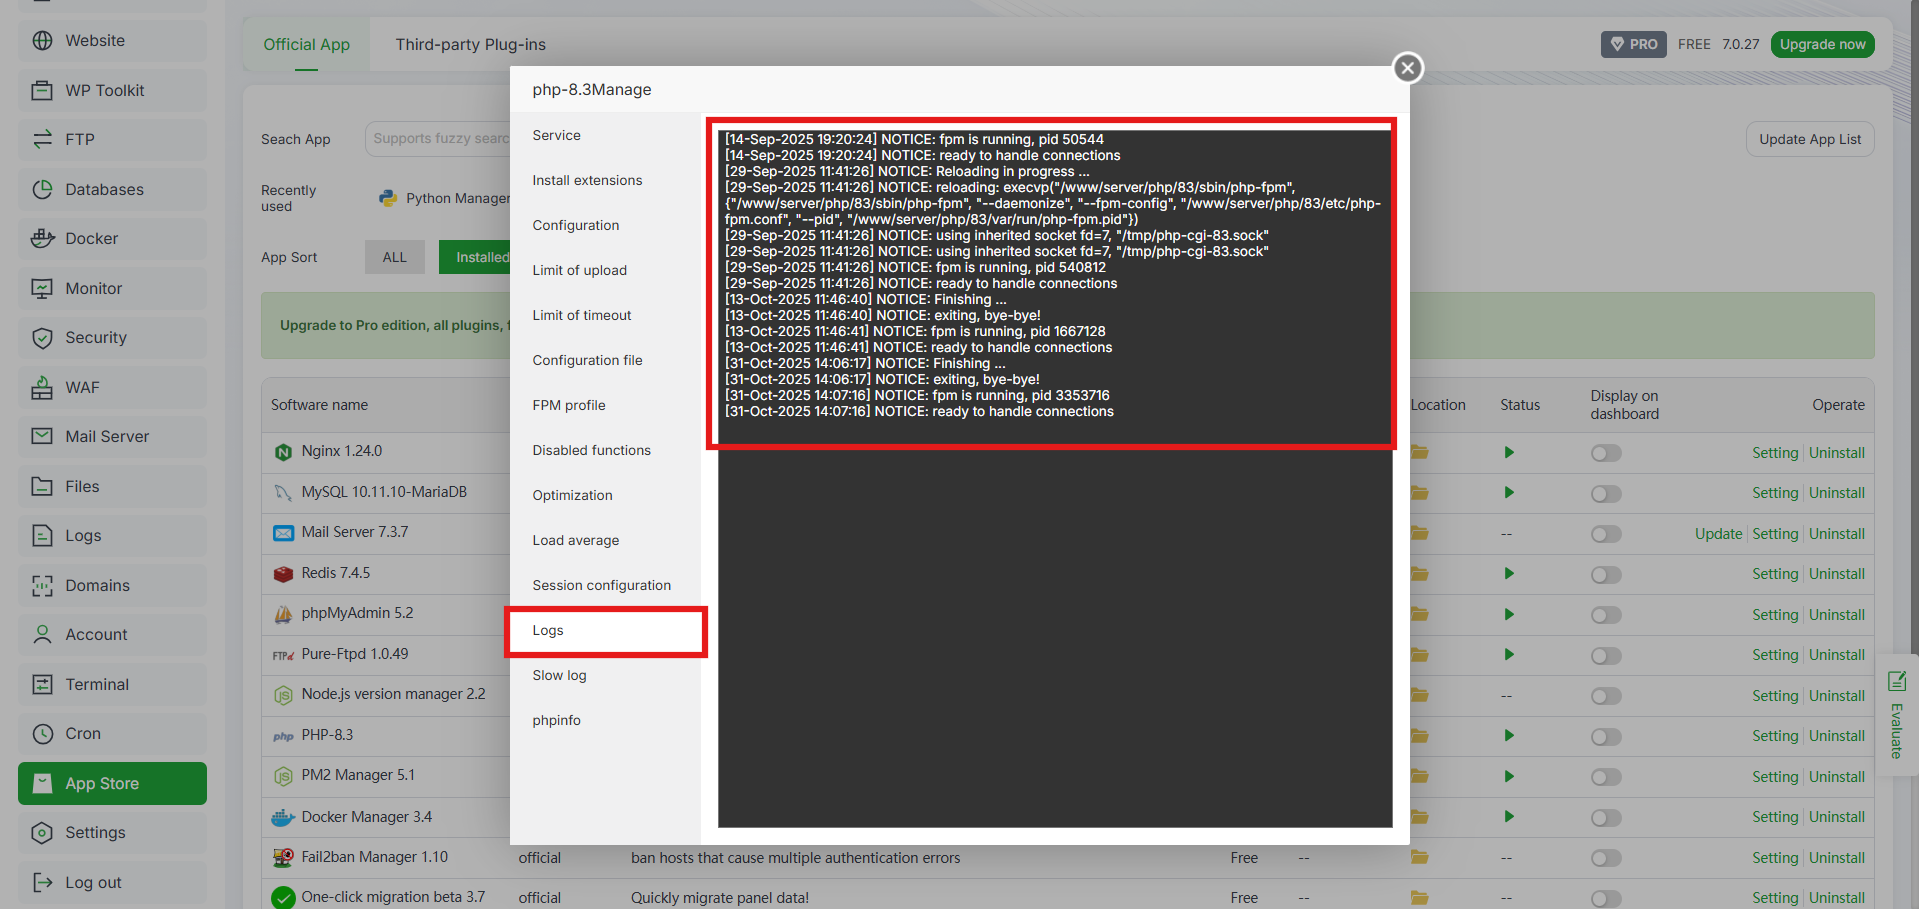Click Update link for Mail Server
Screen dimensions: 1919x909
1718,534
